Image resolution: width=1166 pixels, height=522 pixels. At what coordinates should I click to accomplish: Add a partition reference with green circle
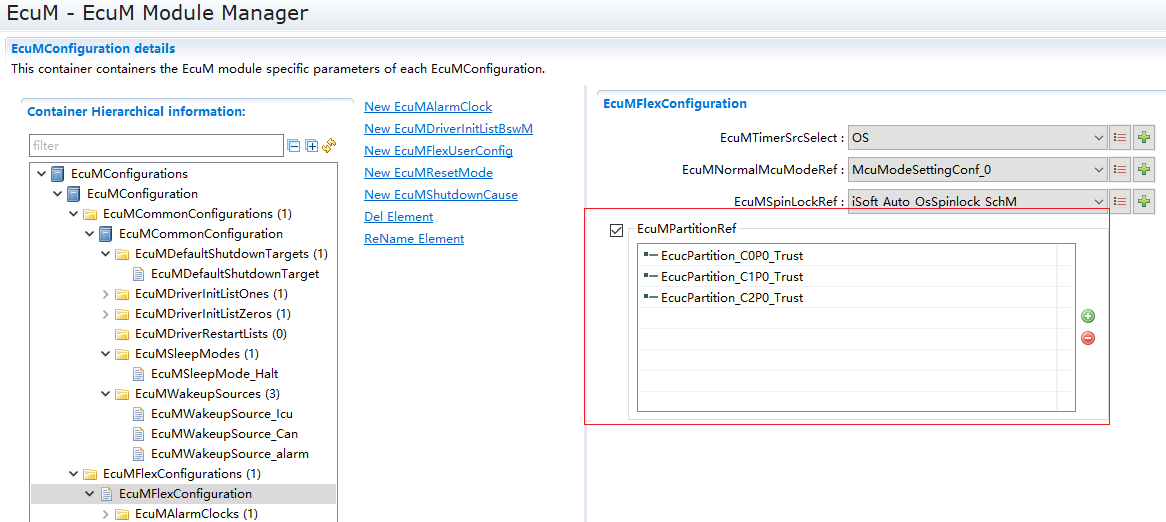coord(1088,317)
